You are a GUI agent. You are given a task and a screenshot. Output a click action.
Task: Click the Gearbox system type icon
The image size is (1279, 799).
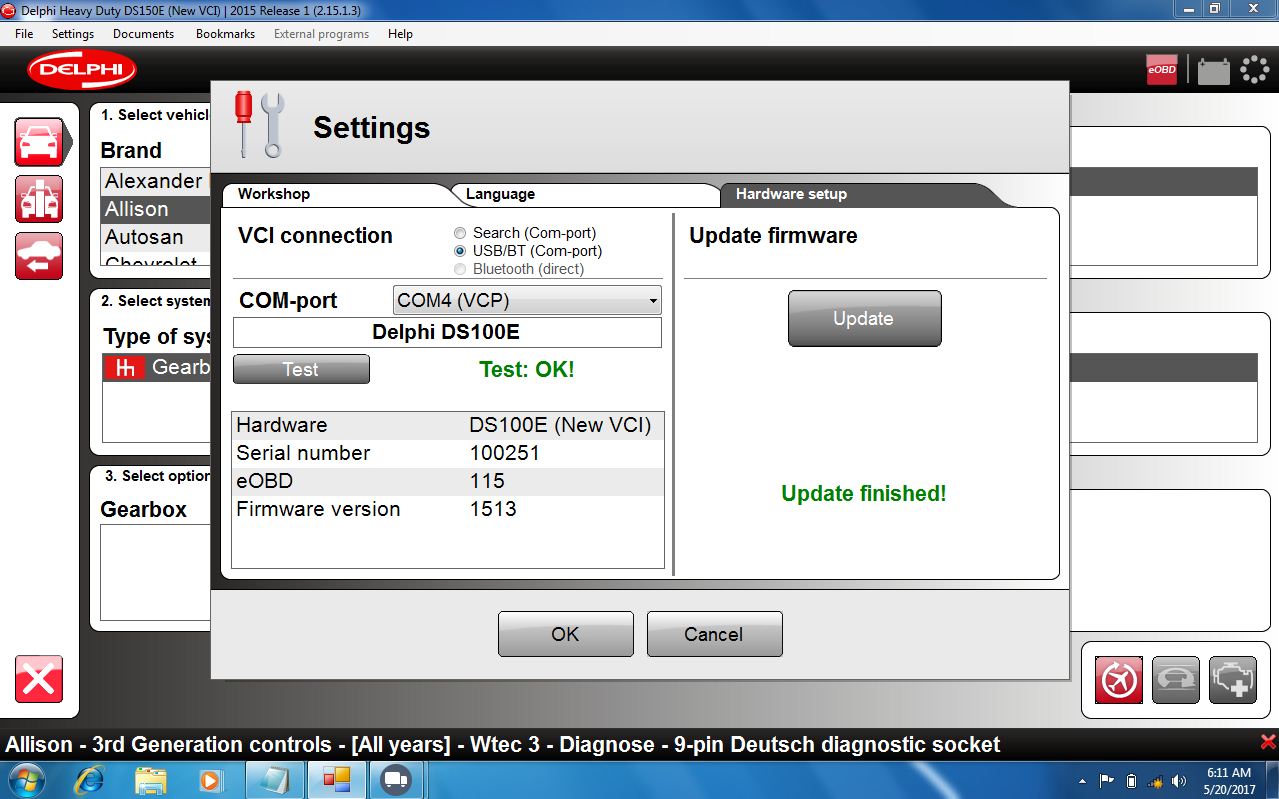[x=125, y=368]
